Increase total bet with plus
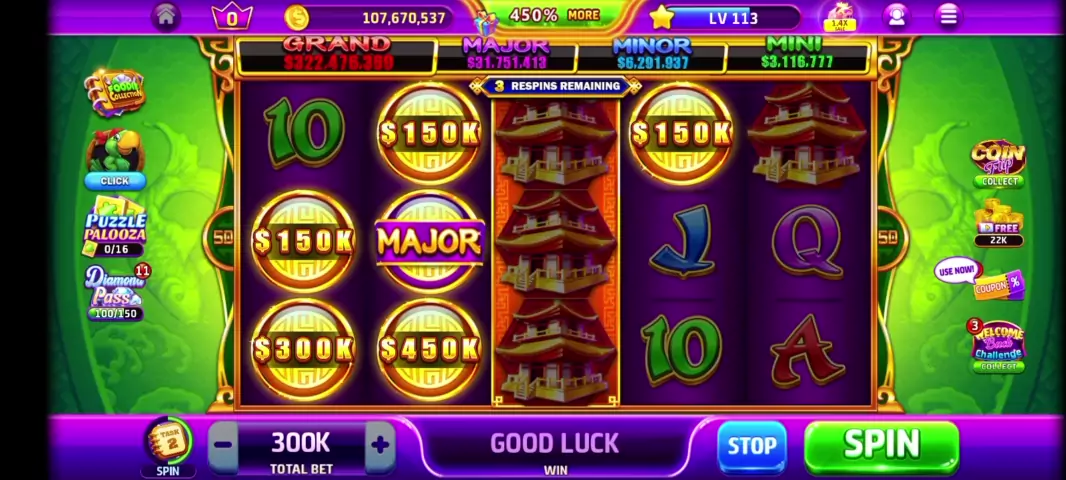This screenshot has height=480, width=1066. point(380,446)
